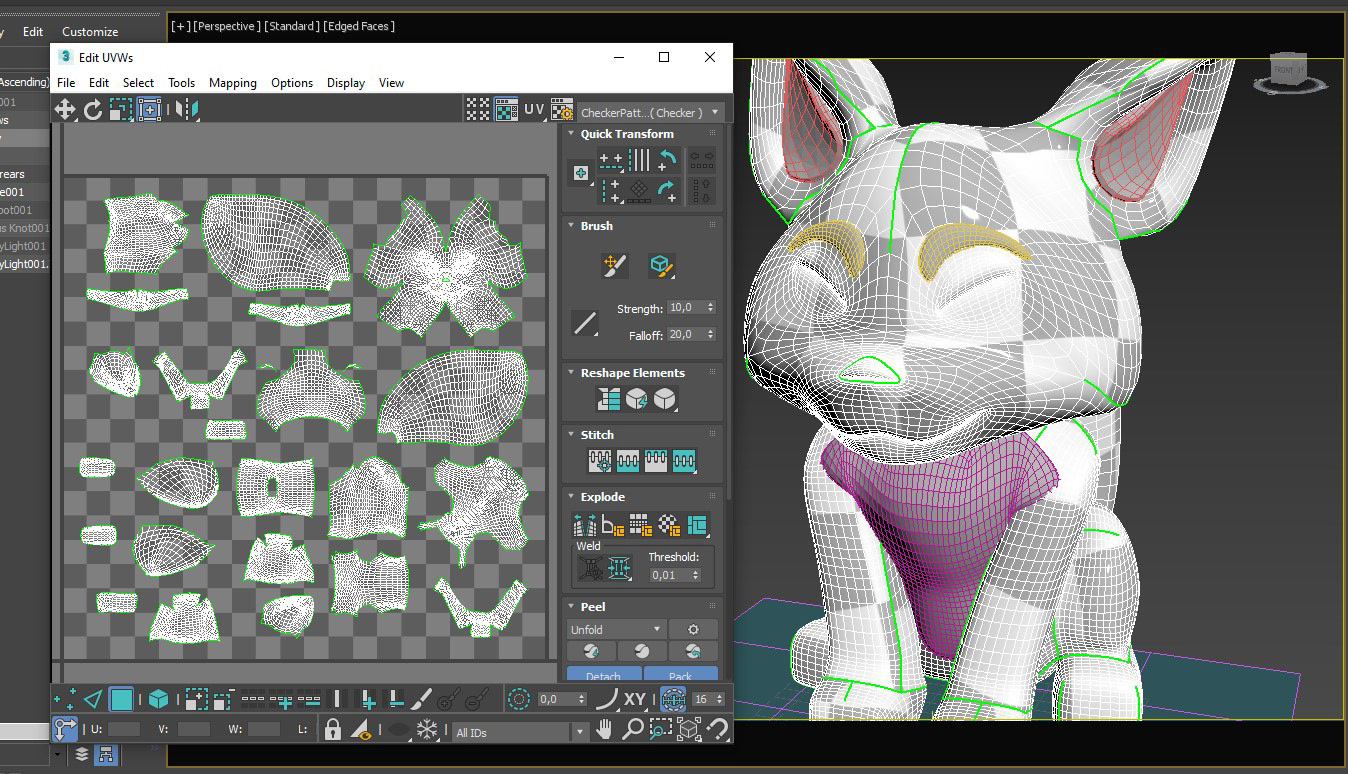
Task: Select the Pan View hand tool
Action: point(604,730)
